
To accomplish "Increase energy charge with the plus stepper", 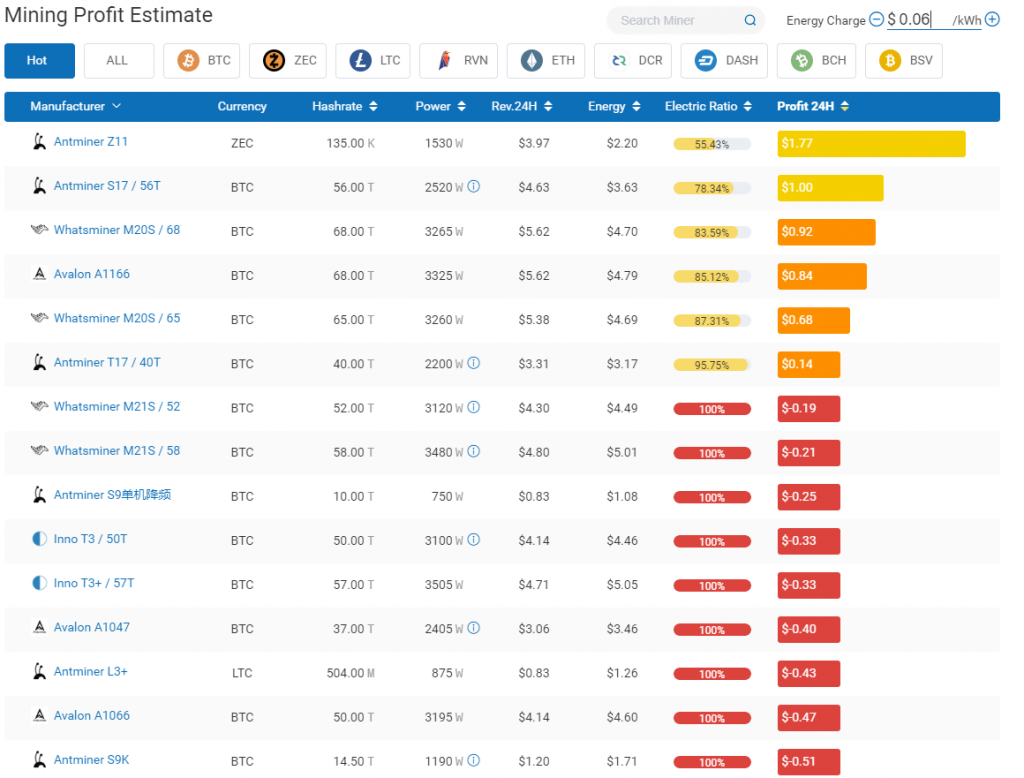I will click(990, 18).
